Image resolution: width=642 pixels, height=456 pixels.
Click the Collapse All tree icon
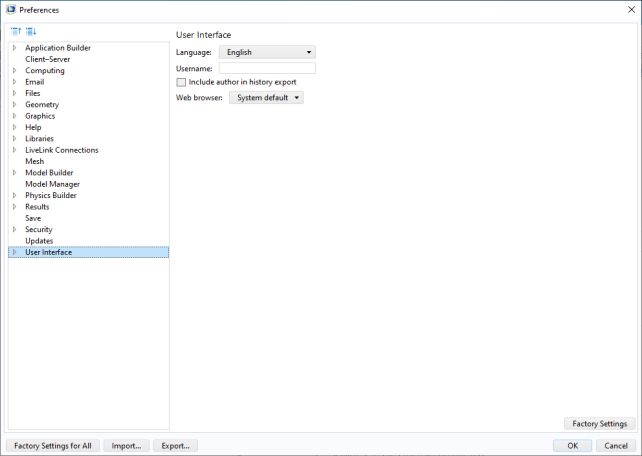(x=16, y=31)
